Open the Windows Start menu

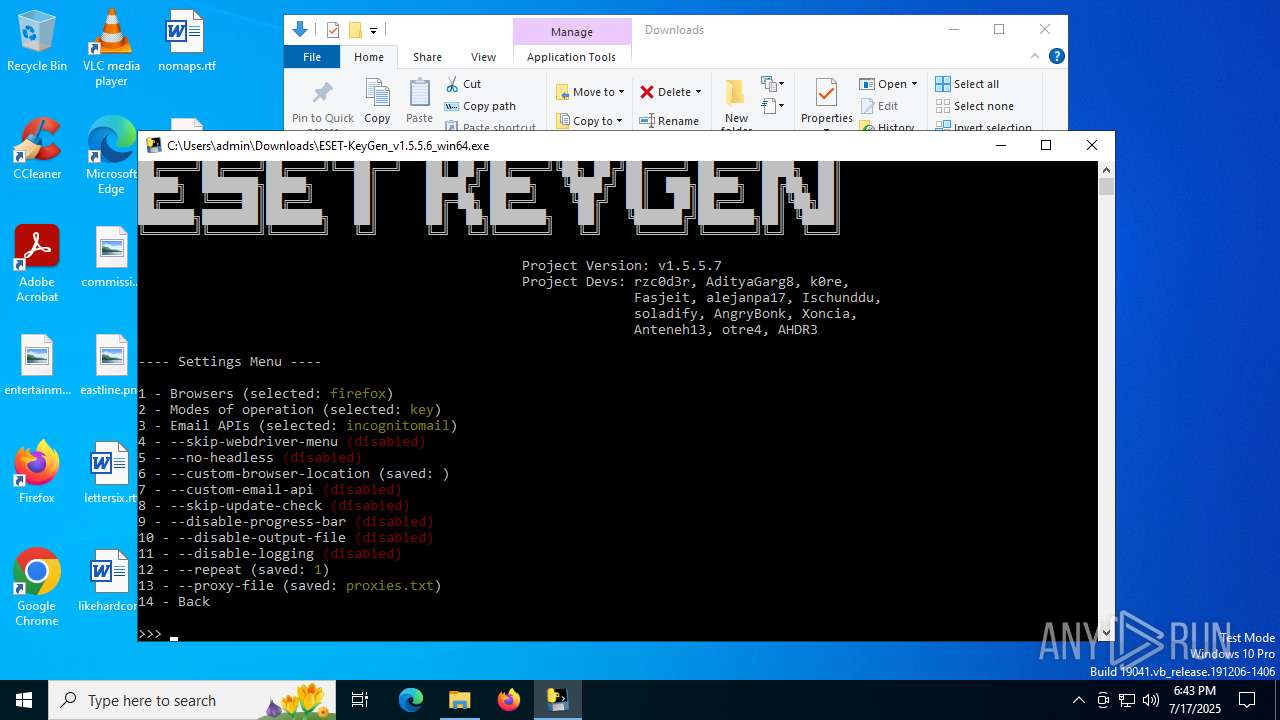coord(24,700)
